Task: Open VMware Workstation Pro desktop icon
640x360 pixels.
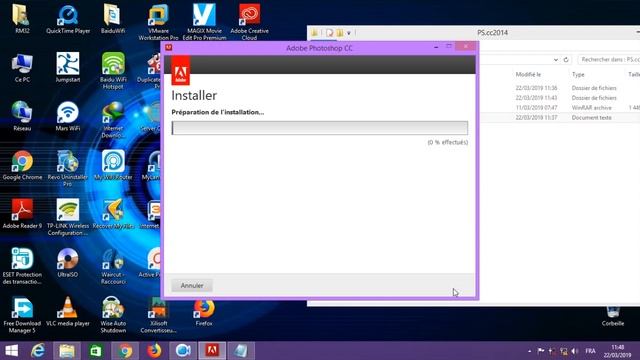Action: coord(158,22)
